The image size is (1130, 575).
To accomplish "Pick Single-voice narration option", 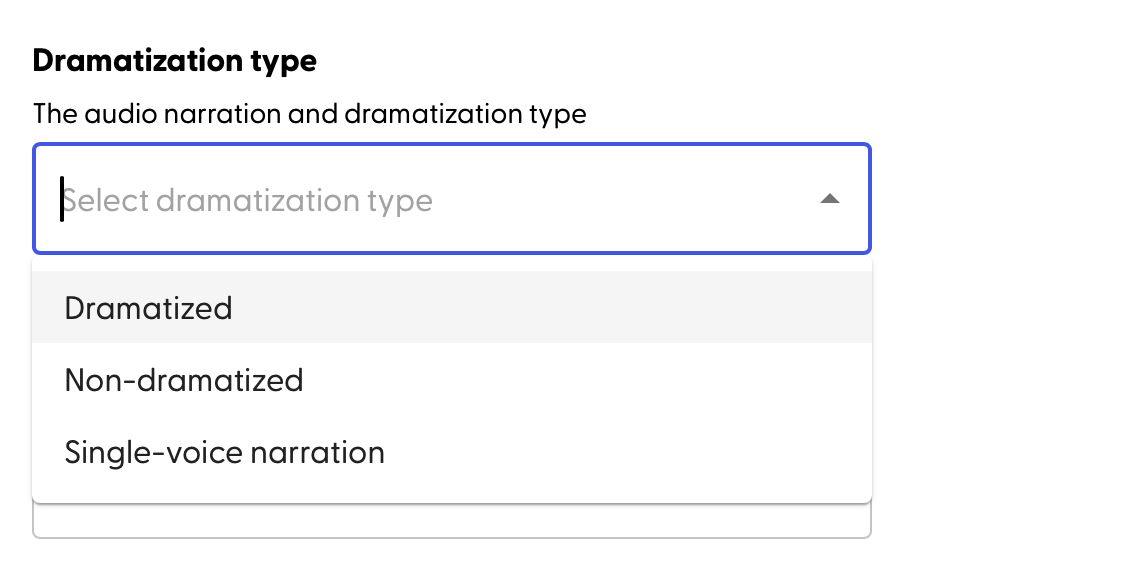I will (224, 452).
